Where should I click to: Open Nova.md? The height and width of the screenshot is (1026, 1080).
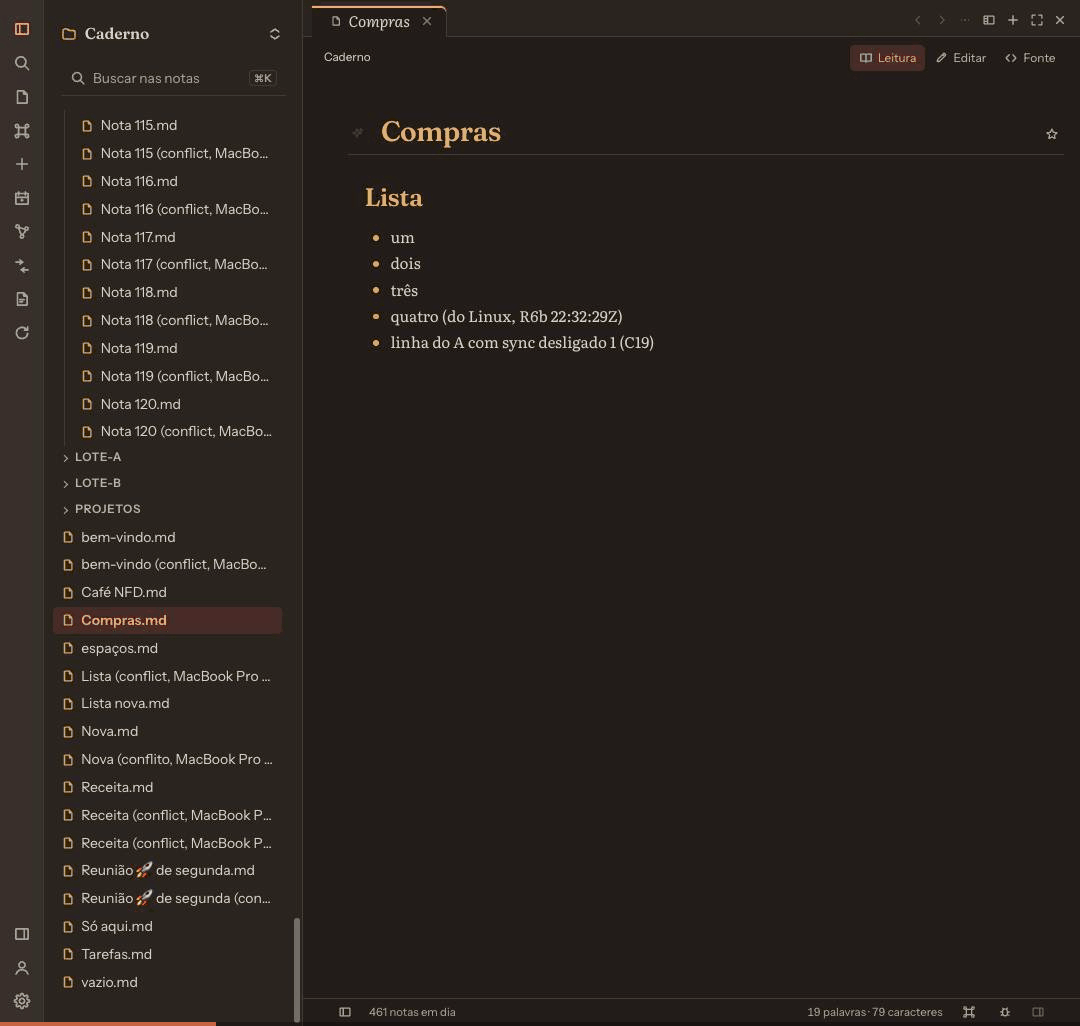pyautogui.click(x=167, y=731)
